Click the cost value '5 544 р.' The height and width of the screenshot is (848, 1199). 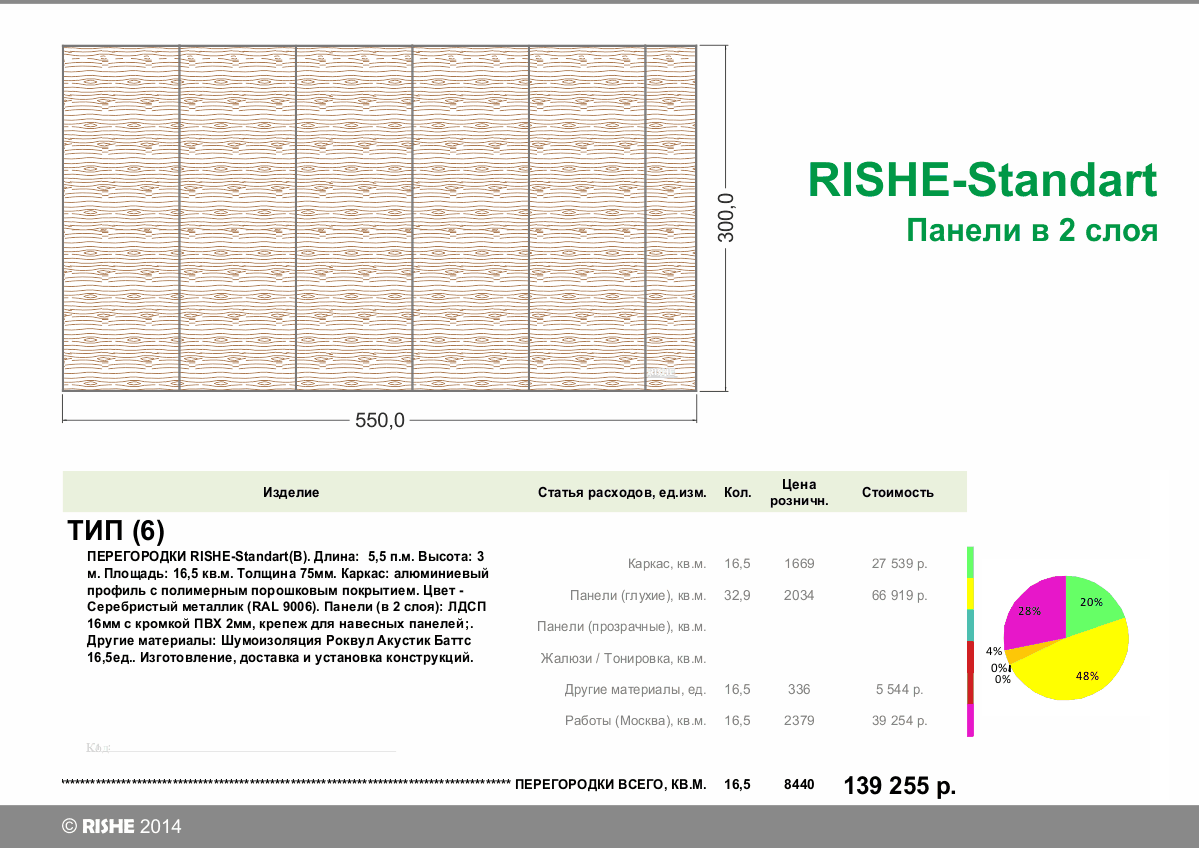[x=899, y=690]
